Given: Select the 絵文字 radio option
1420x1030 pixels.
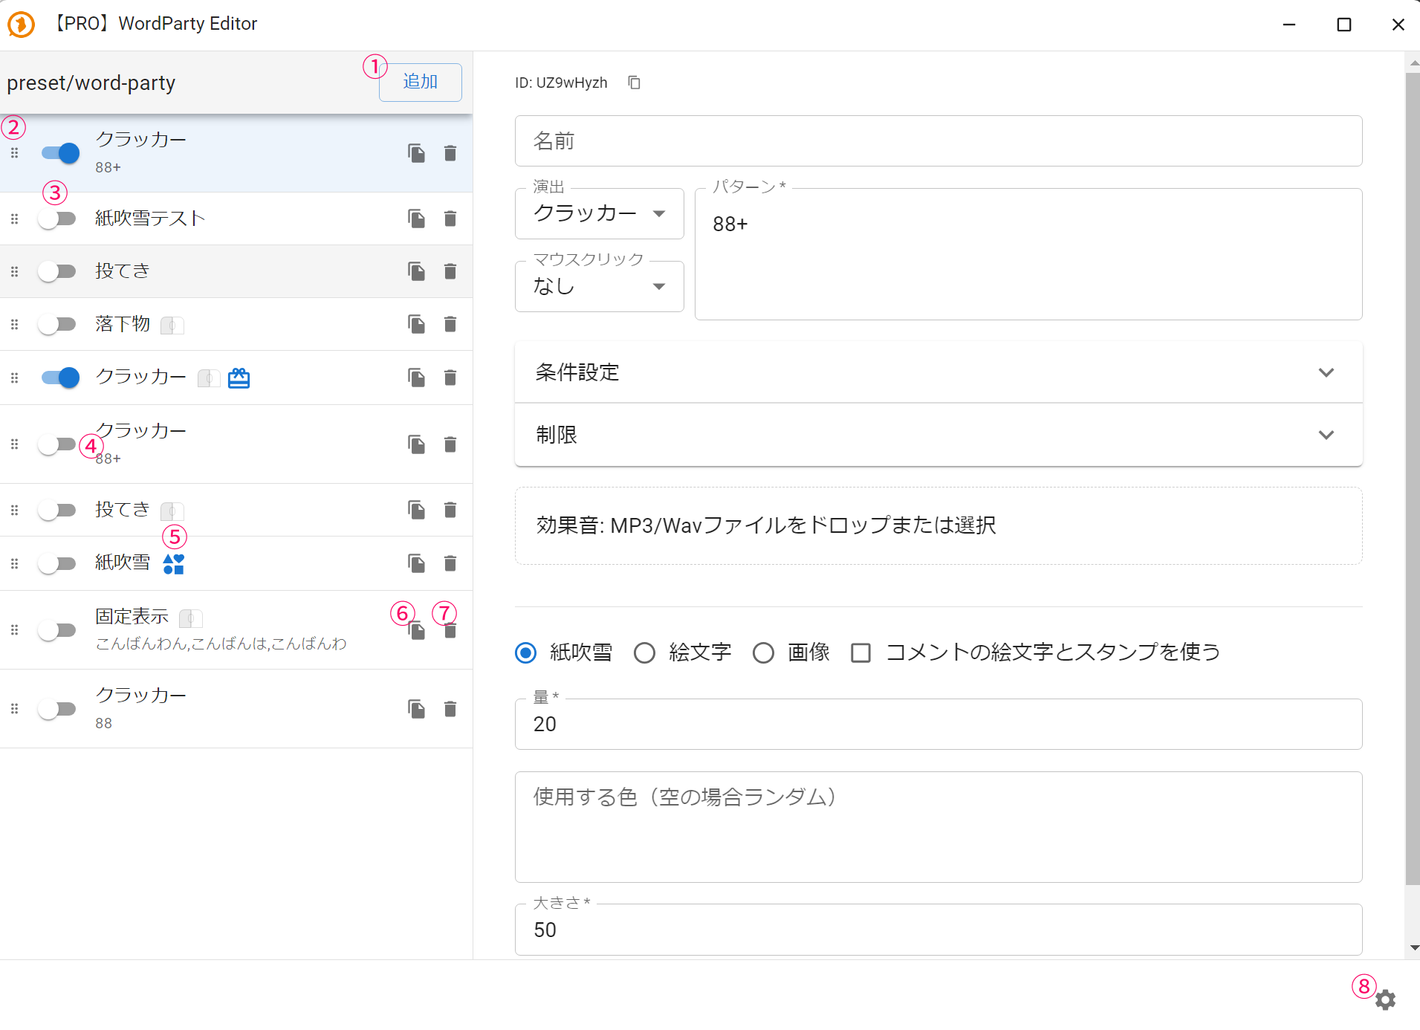Looking at the screenshot, I should click(645, 653).
